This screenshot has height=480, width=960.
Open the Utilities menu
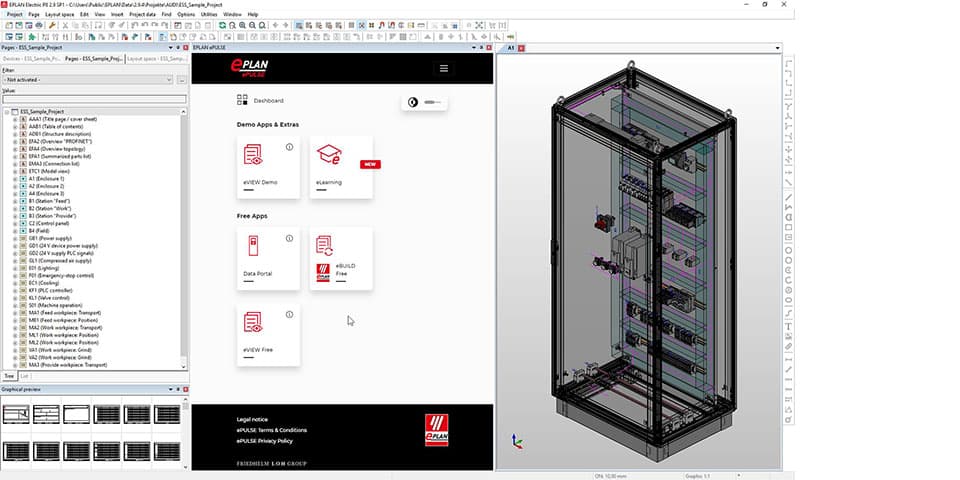tap(208, 15)
